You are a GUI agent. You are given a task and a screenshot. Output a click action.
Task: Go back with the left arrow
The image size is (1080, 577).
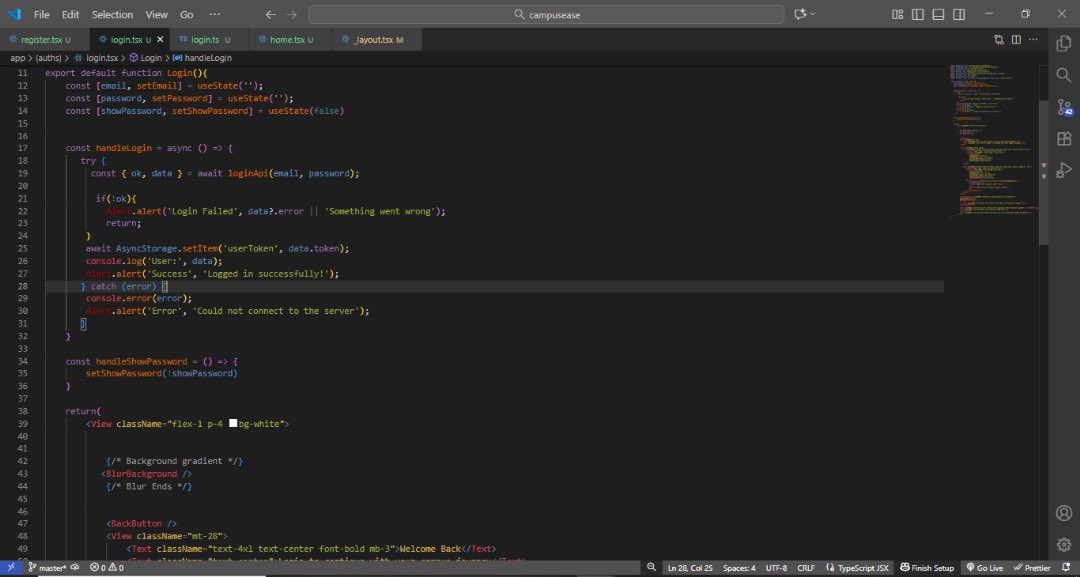click(x=271, y=14)
